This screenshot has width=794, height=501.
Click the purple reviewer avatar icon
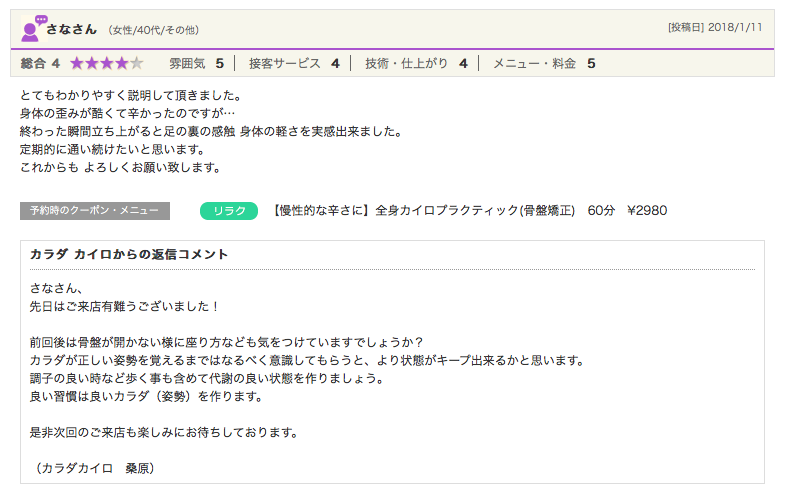click(x=33, y=28)
